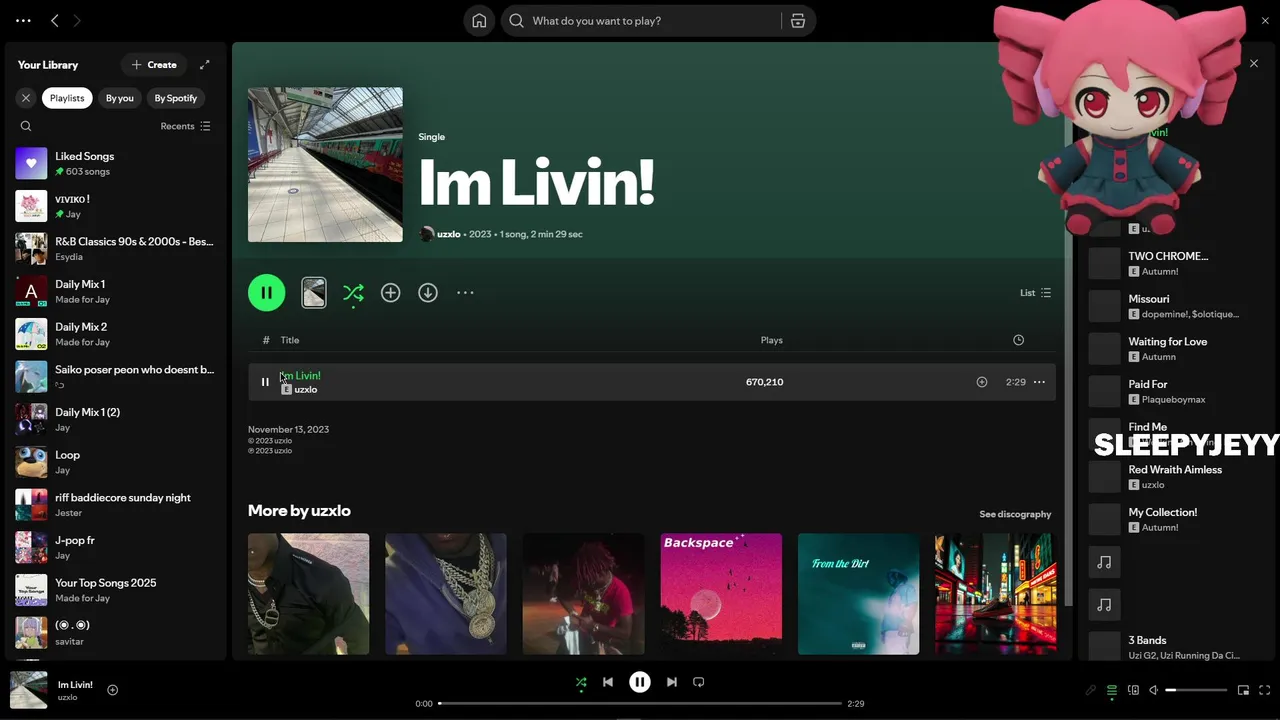
Task: Open Connect to a device
Action: 1133,690
